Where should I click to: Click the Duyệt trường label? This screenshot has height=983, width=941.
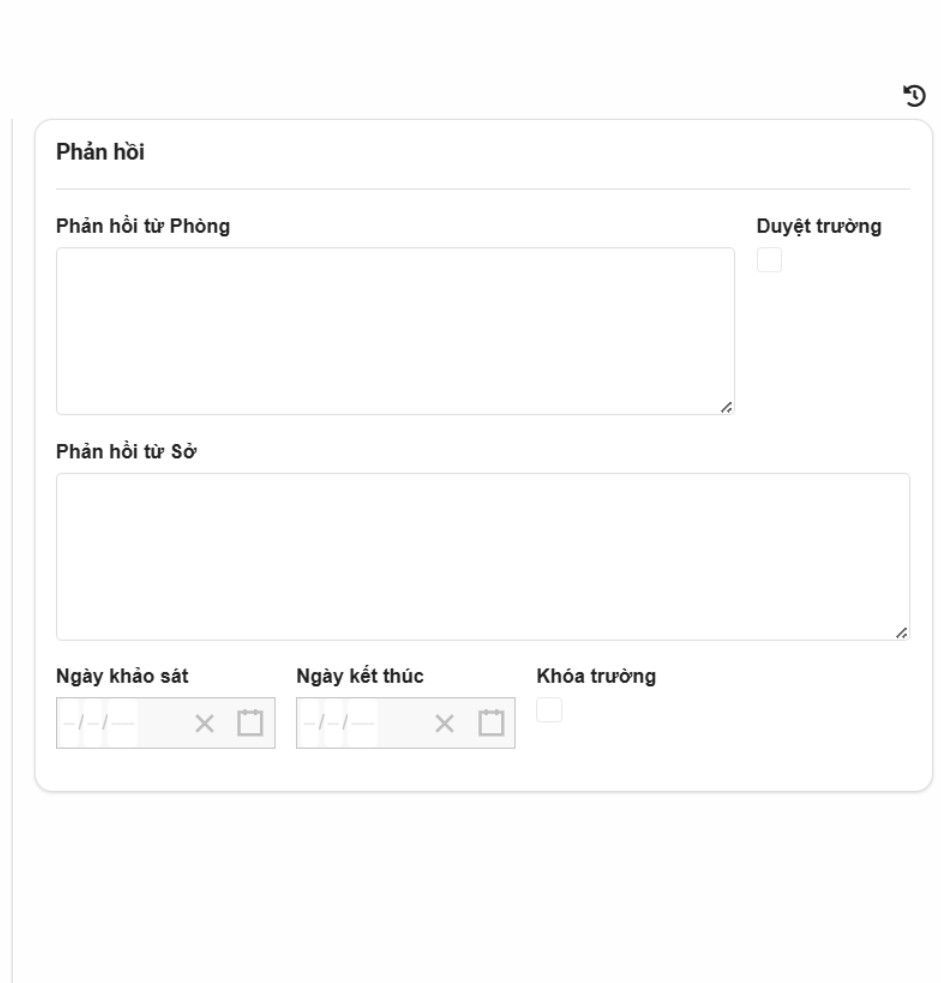pyautogui.click(x=819, y=226)
